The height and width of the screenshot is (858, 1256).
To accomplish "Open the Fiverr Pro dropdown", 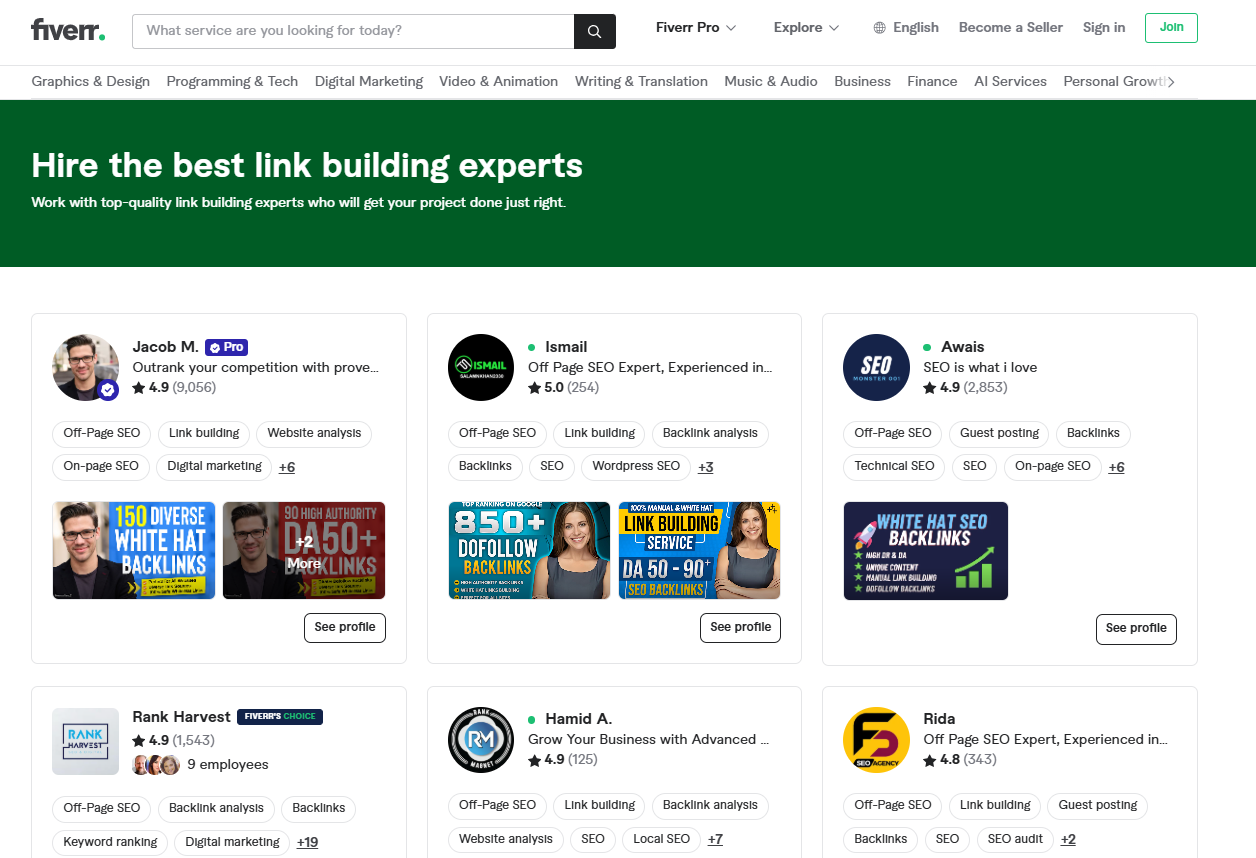I will [696, 28].
